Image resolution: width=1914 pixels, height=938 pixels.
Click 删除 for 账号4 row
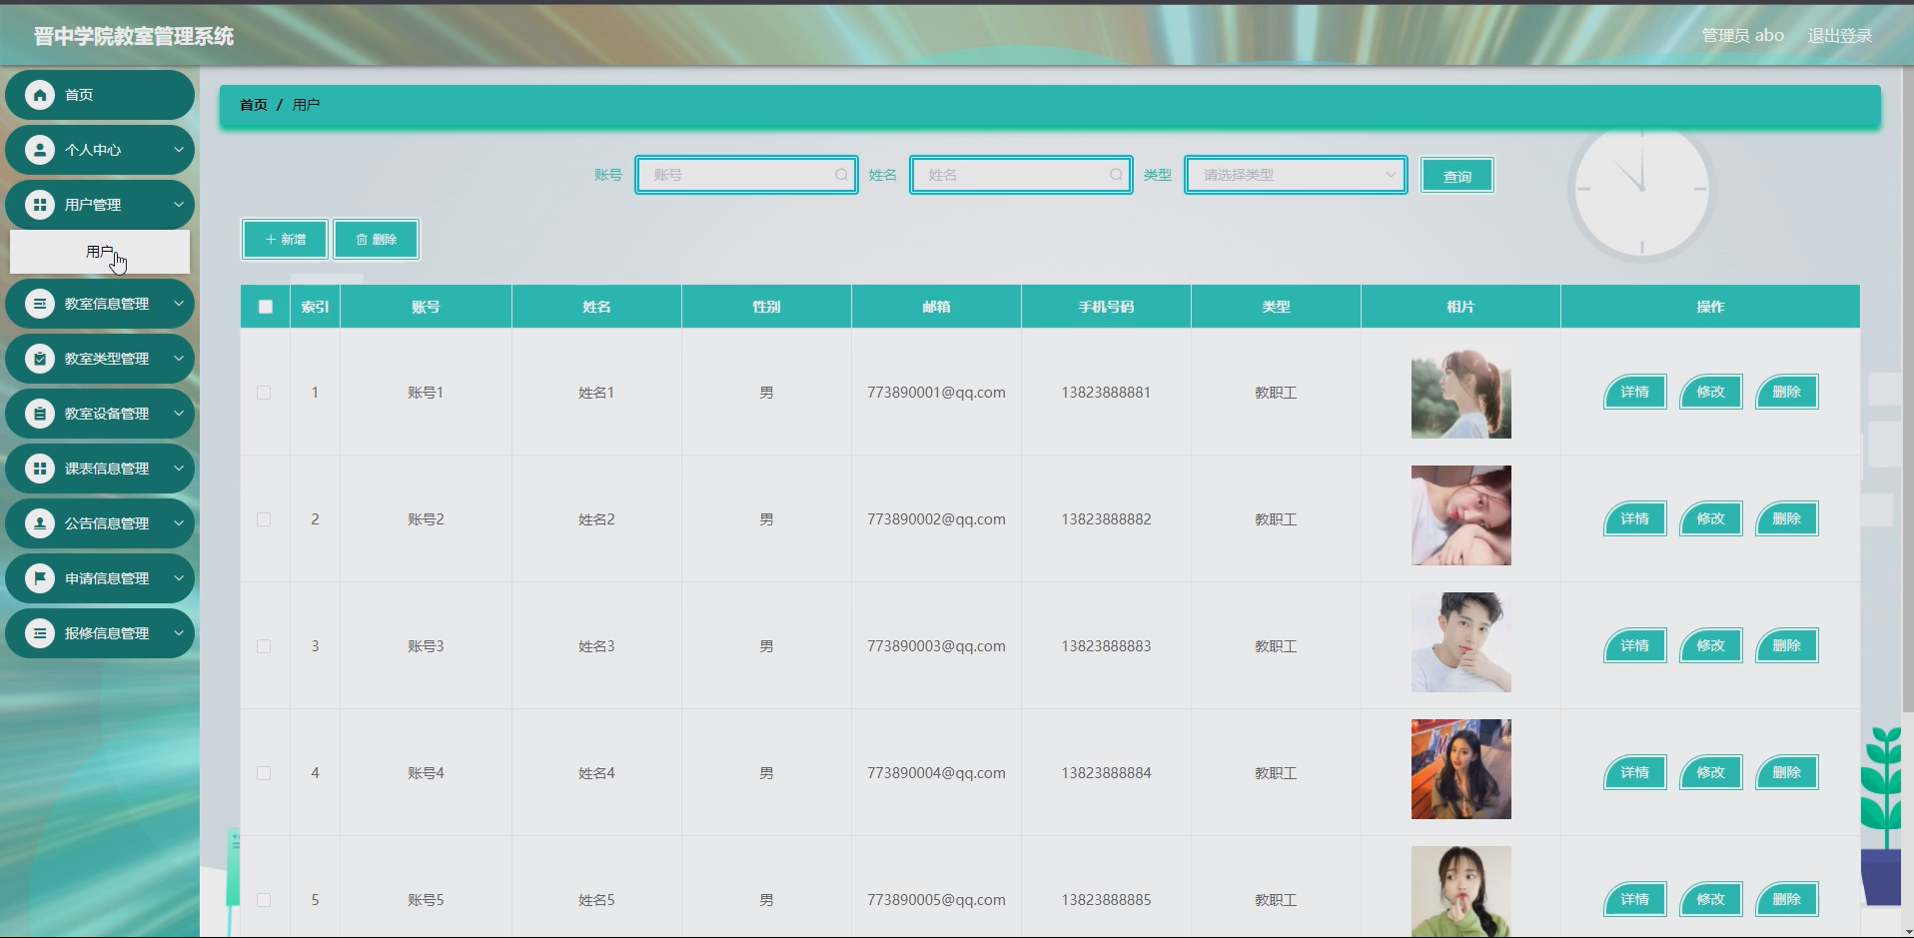coord(1787,773)
